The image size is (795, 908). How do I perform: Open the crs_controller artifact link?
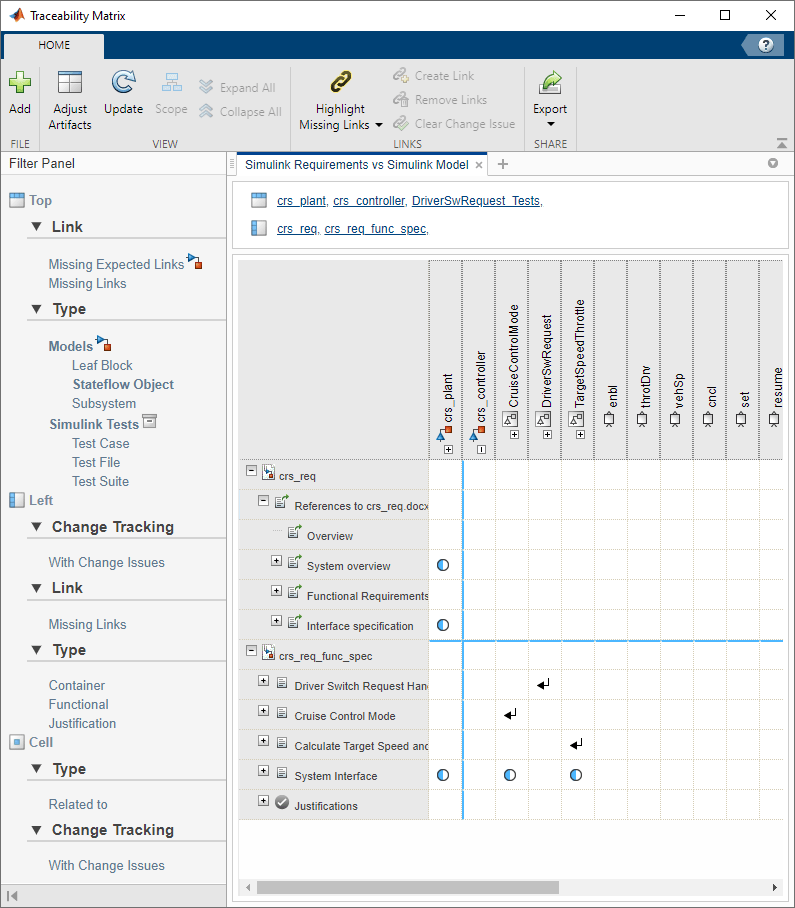(369, 200)
